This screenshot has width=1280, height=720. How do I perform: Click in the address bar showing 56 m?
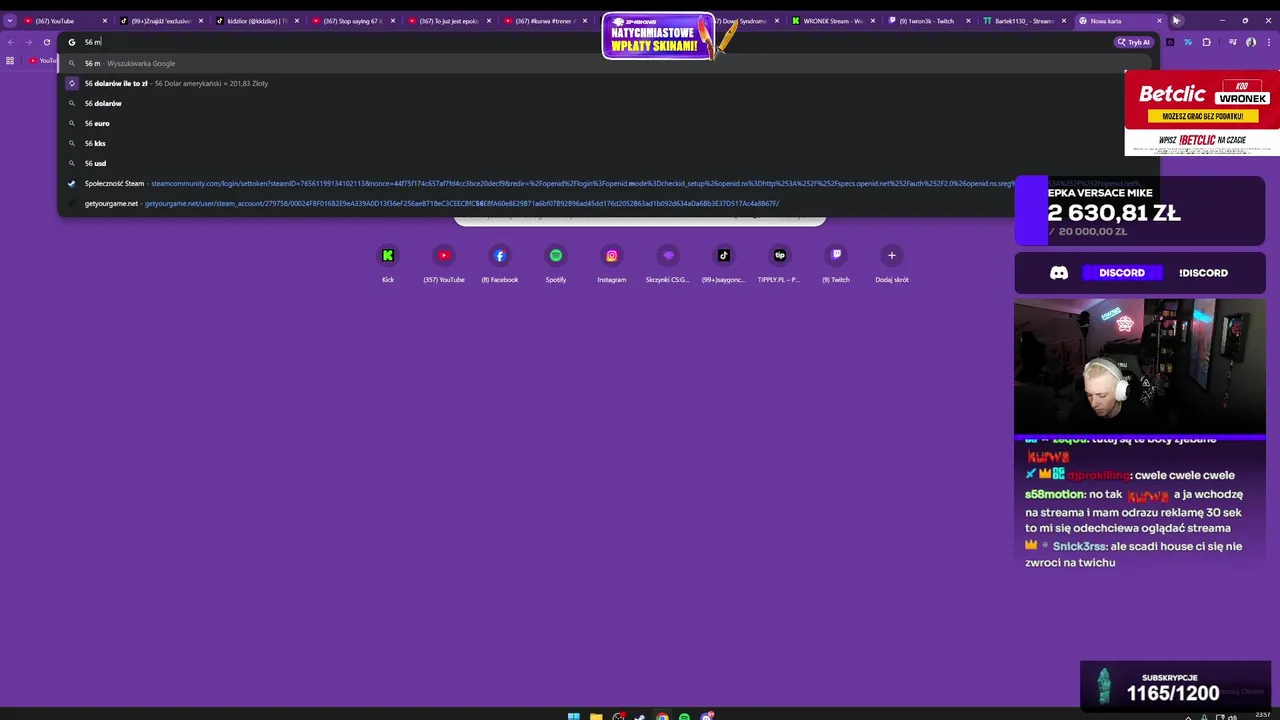click(590, 42)
